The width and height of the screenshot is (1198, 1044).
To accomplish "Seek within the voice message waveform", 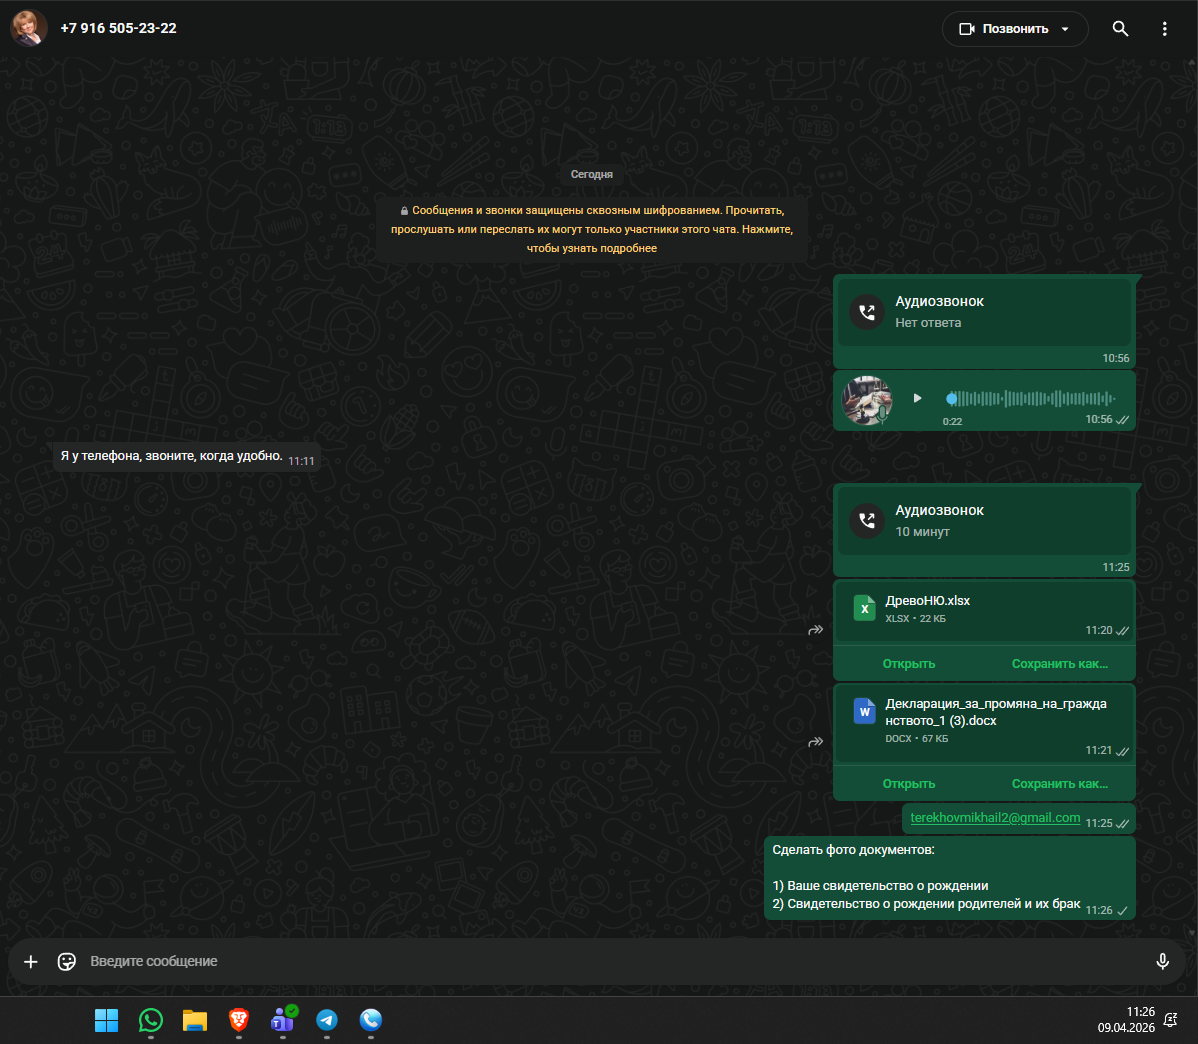I will 1031,398.
